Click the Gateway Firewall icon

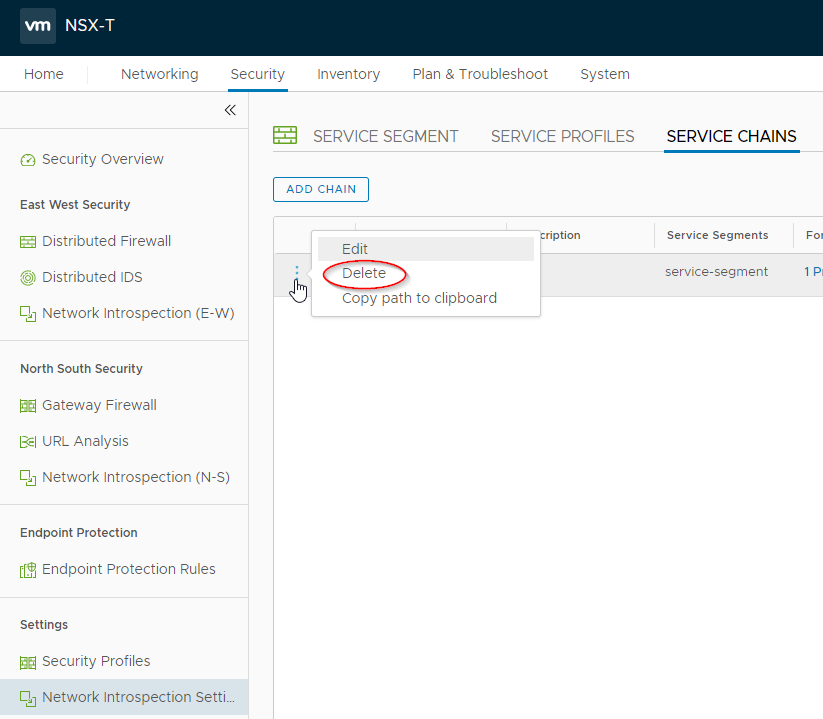(28, 406)
